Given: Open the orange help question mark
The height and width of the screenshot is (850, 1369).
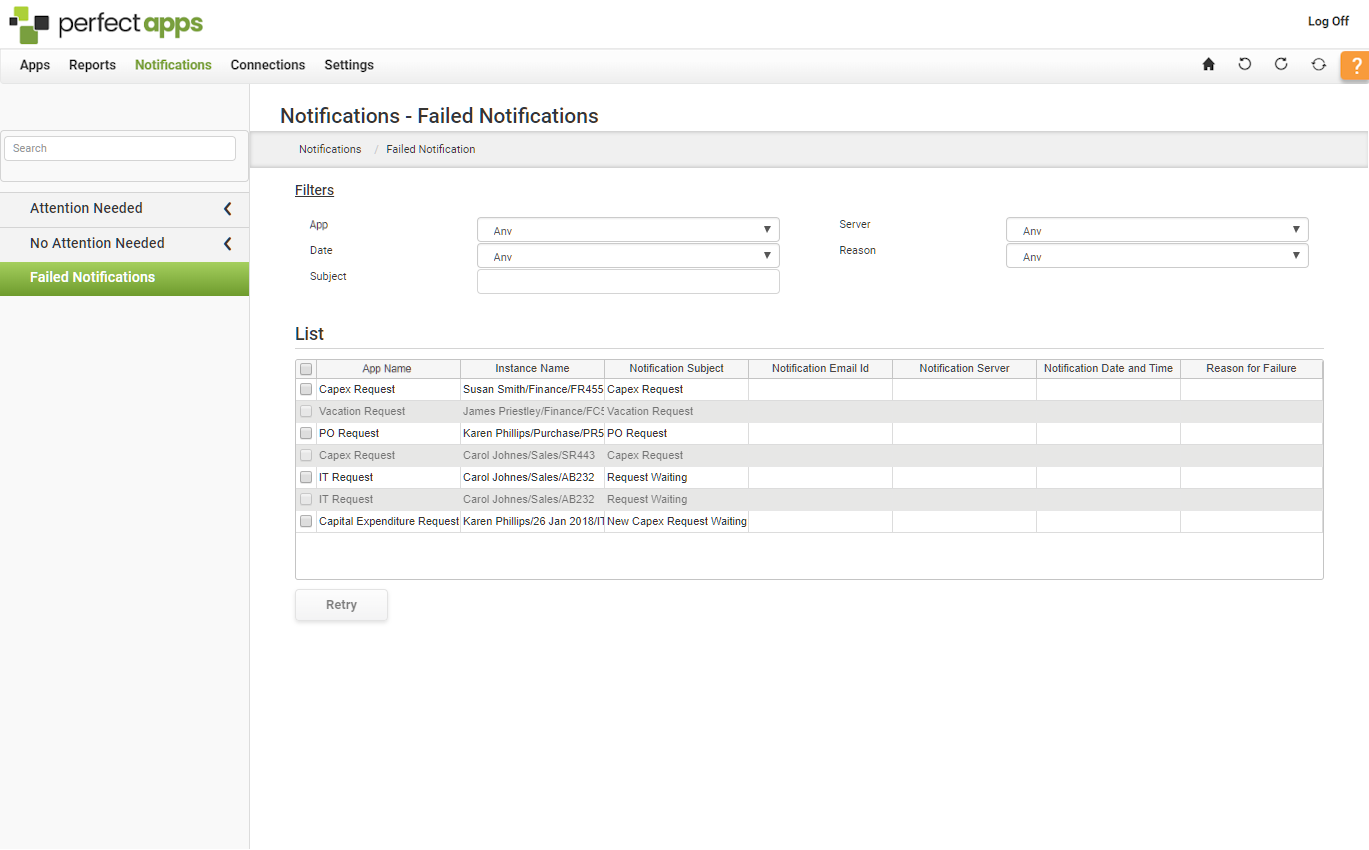Looking at the screenshot, I should [1355, 66].
